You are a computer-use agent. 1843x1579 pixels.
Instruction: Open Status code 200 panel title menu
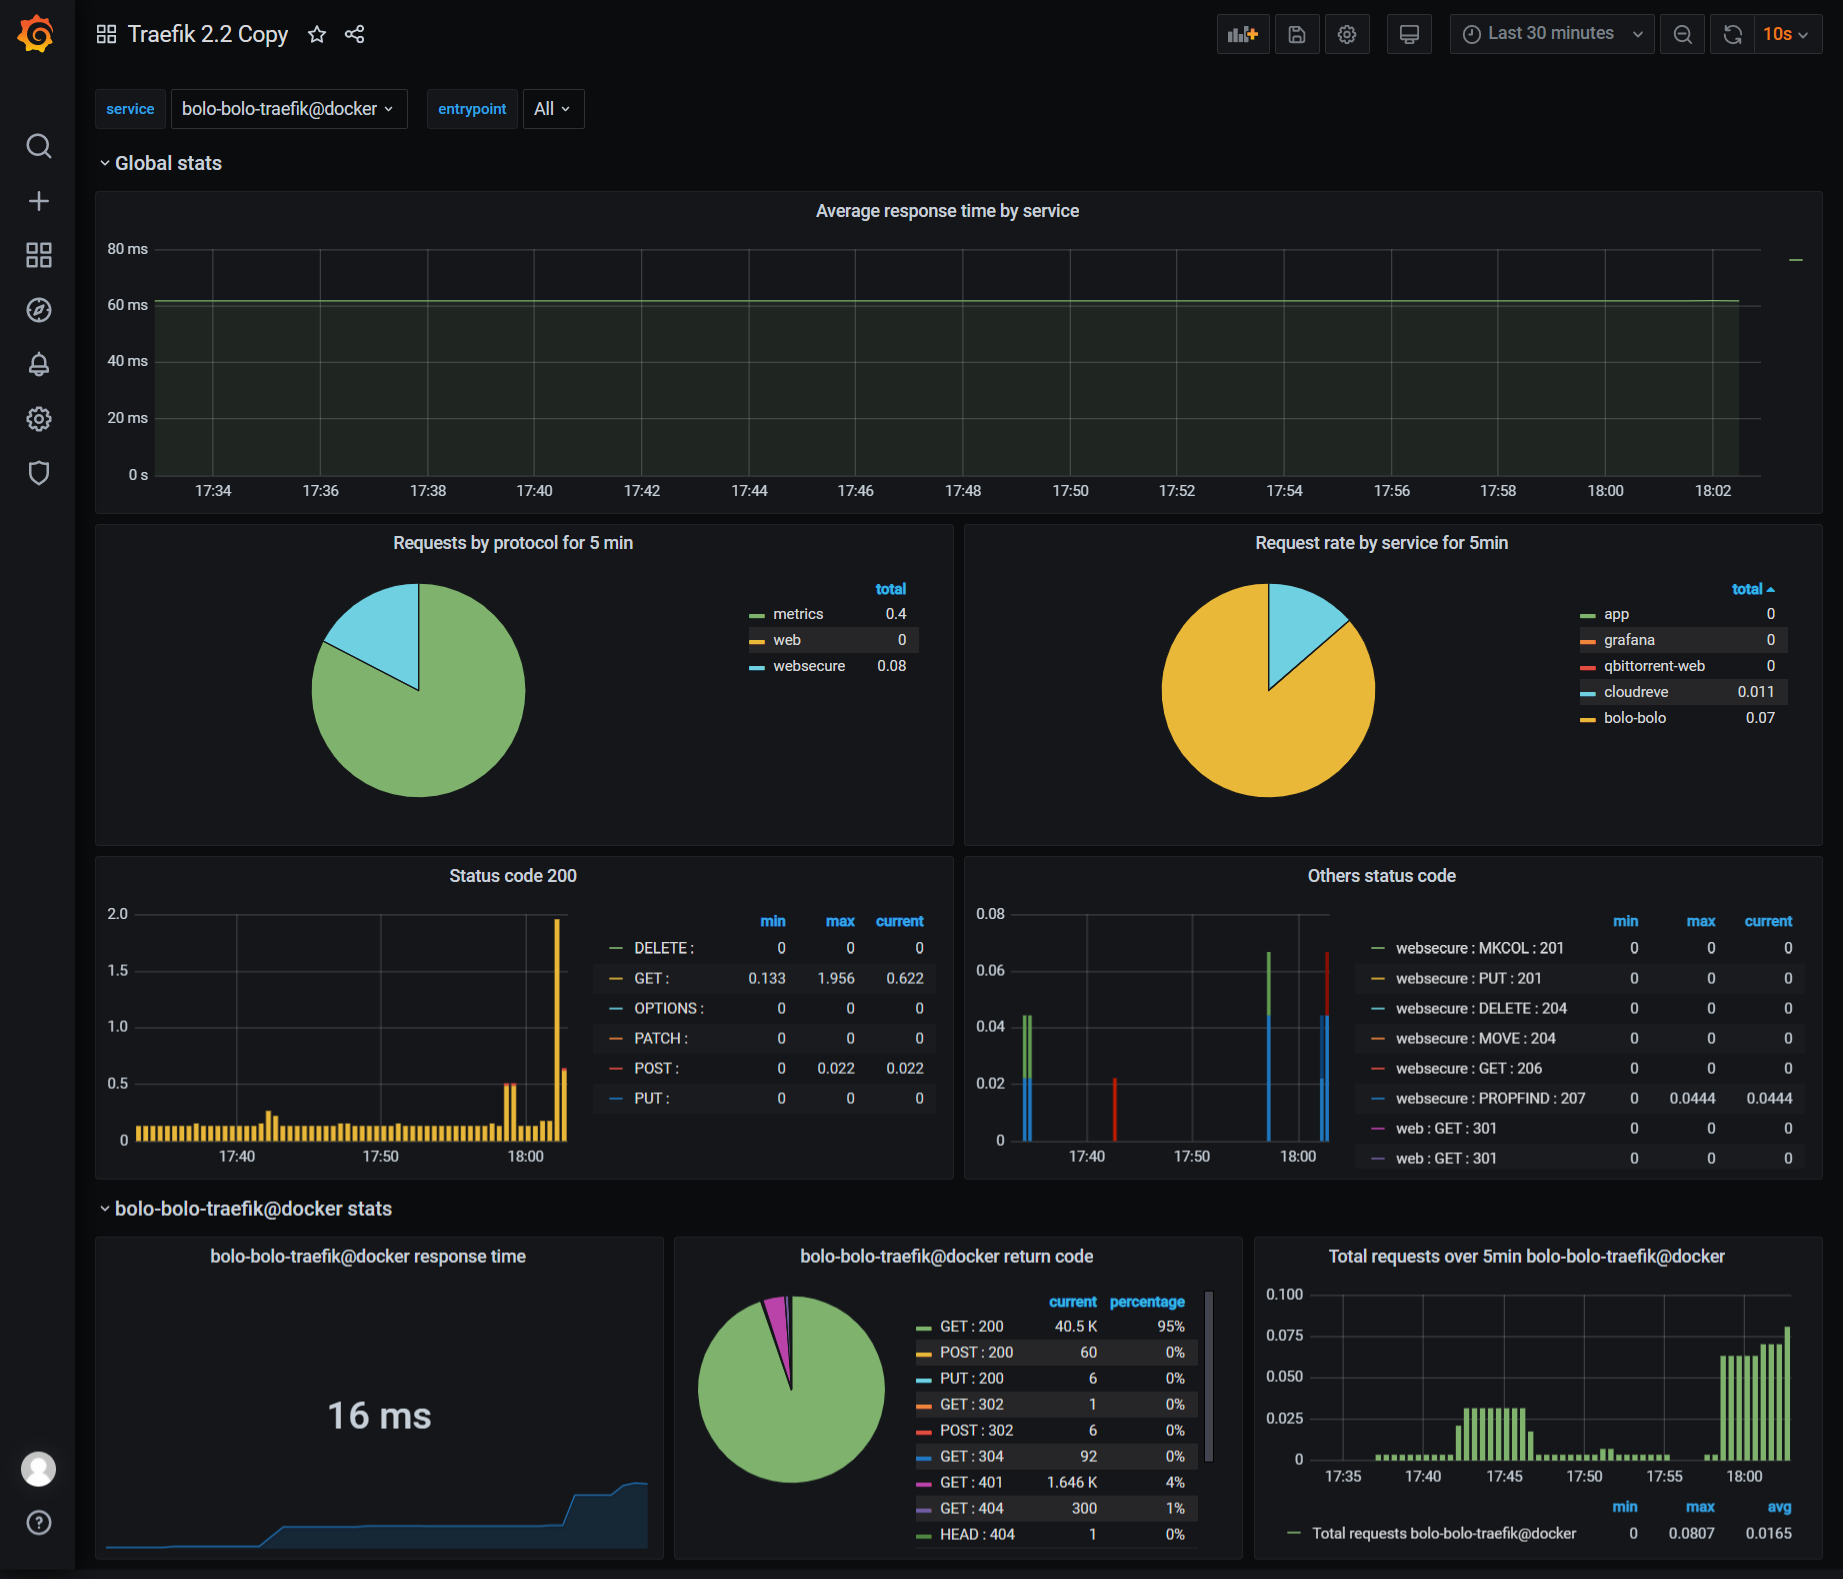[513, 876]
